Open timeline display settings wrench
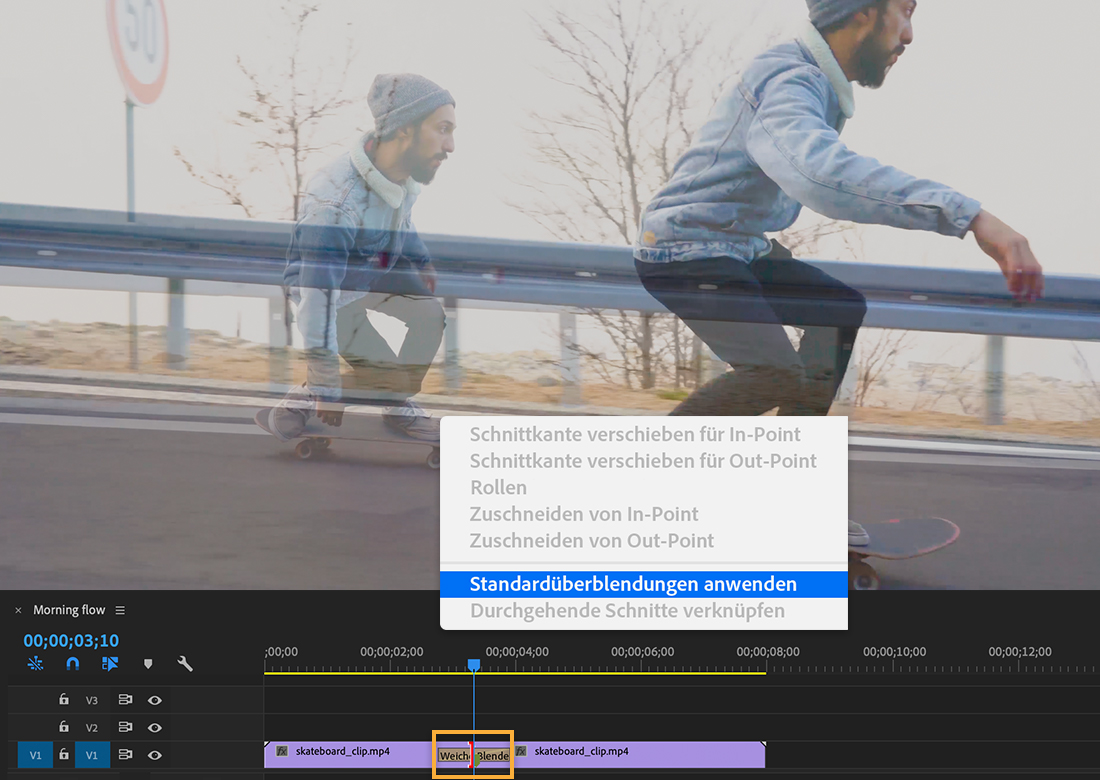Viewport: 1100px width, 780px height. (185, 664)
